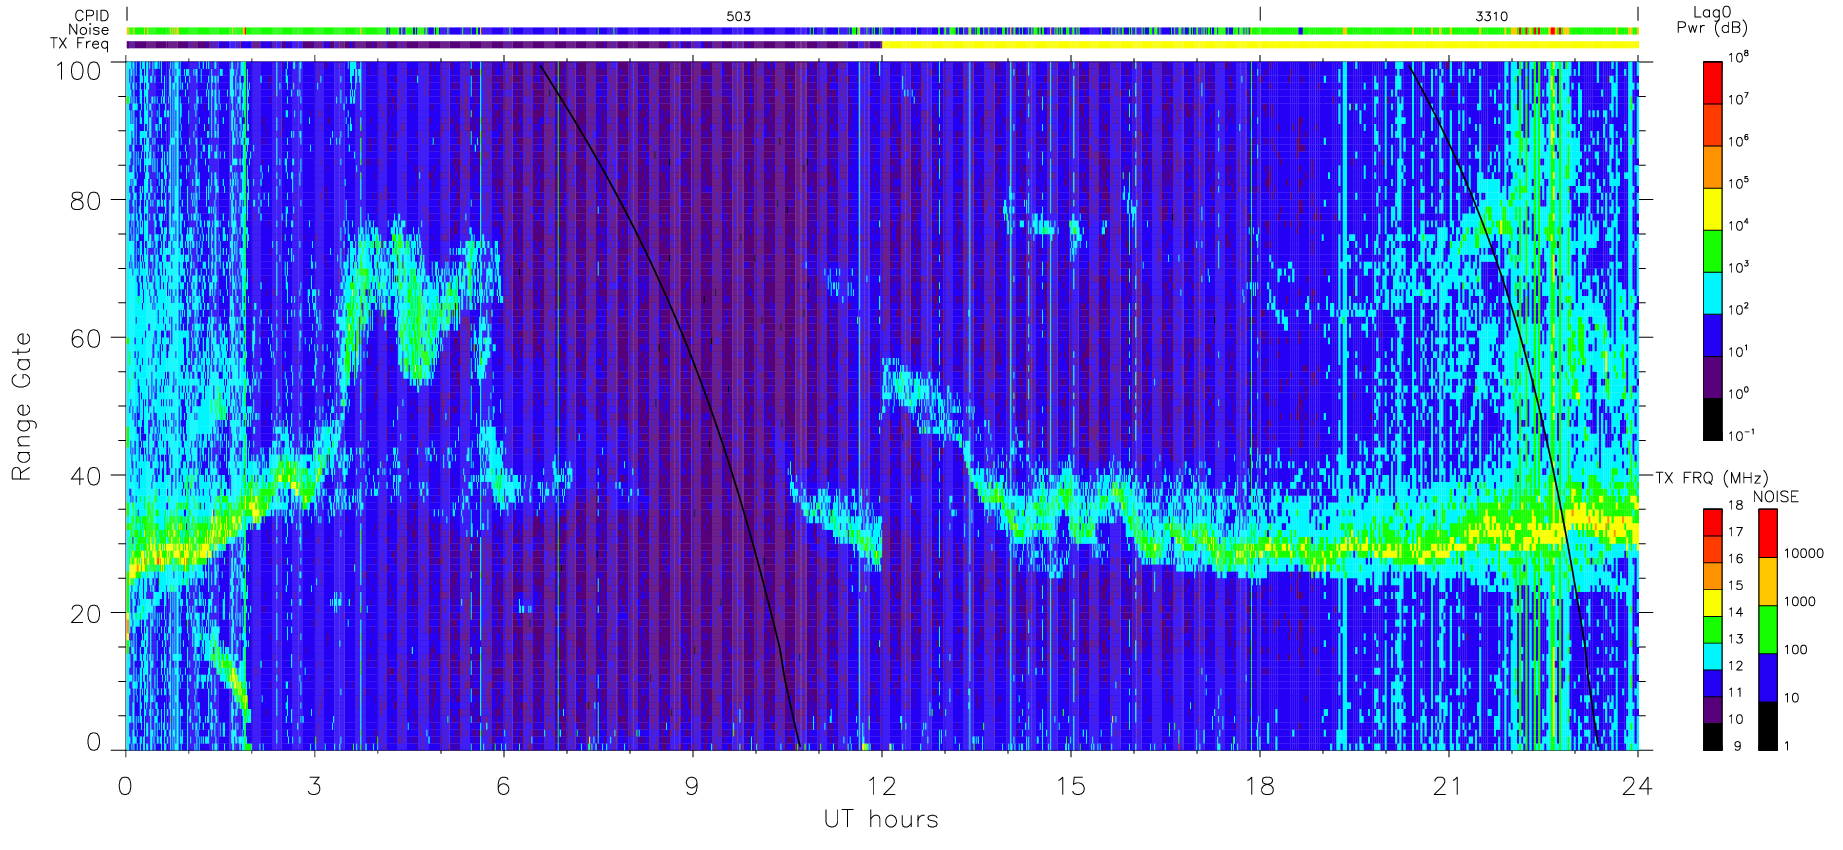Click the 3 tick label on UT hours axis
1843x850 pixels.
point(315,786)
